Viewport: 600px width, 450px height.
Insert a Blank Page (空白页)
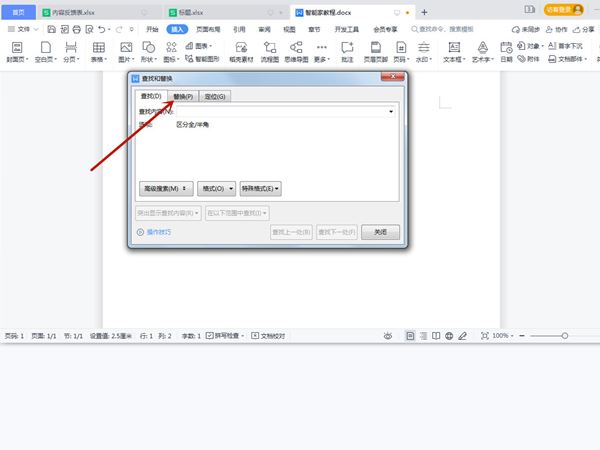click(x=46, y=52)
